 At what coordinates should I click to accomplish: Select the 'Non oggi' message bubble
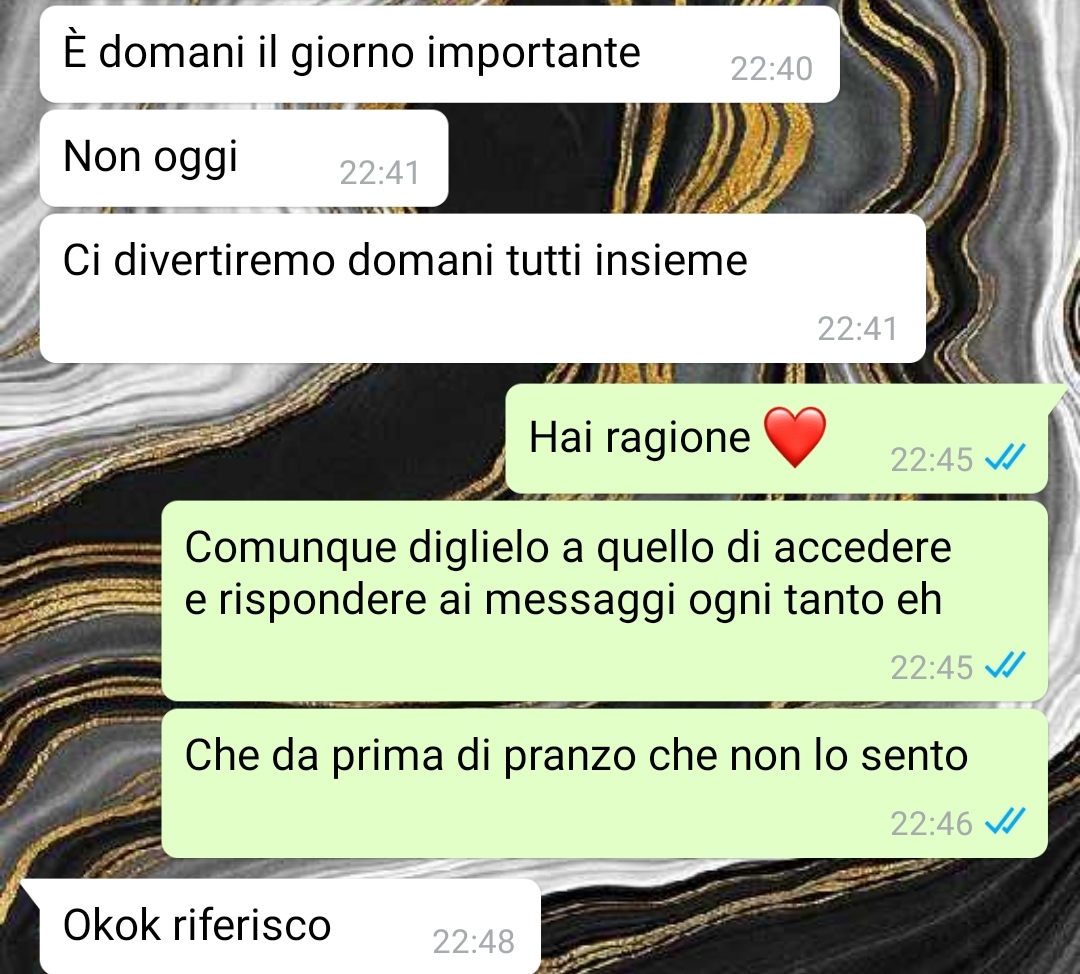[244, 158]
